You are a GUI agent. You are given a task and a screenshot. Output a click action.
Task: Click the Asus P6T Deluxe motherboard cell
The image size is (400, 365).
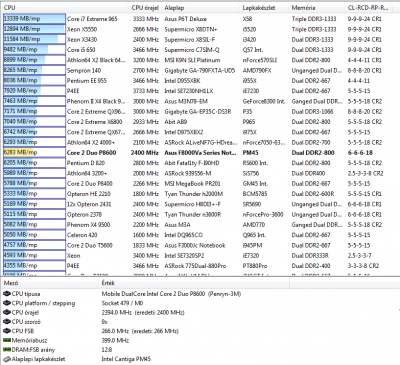coord(185,19)
